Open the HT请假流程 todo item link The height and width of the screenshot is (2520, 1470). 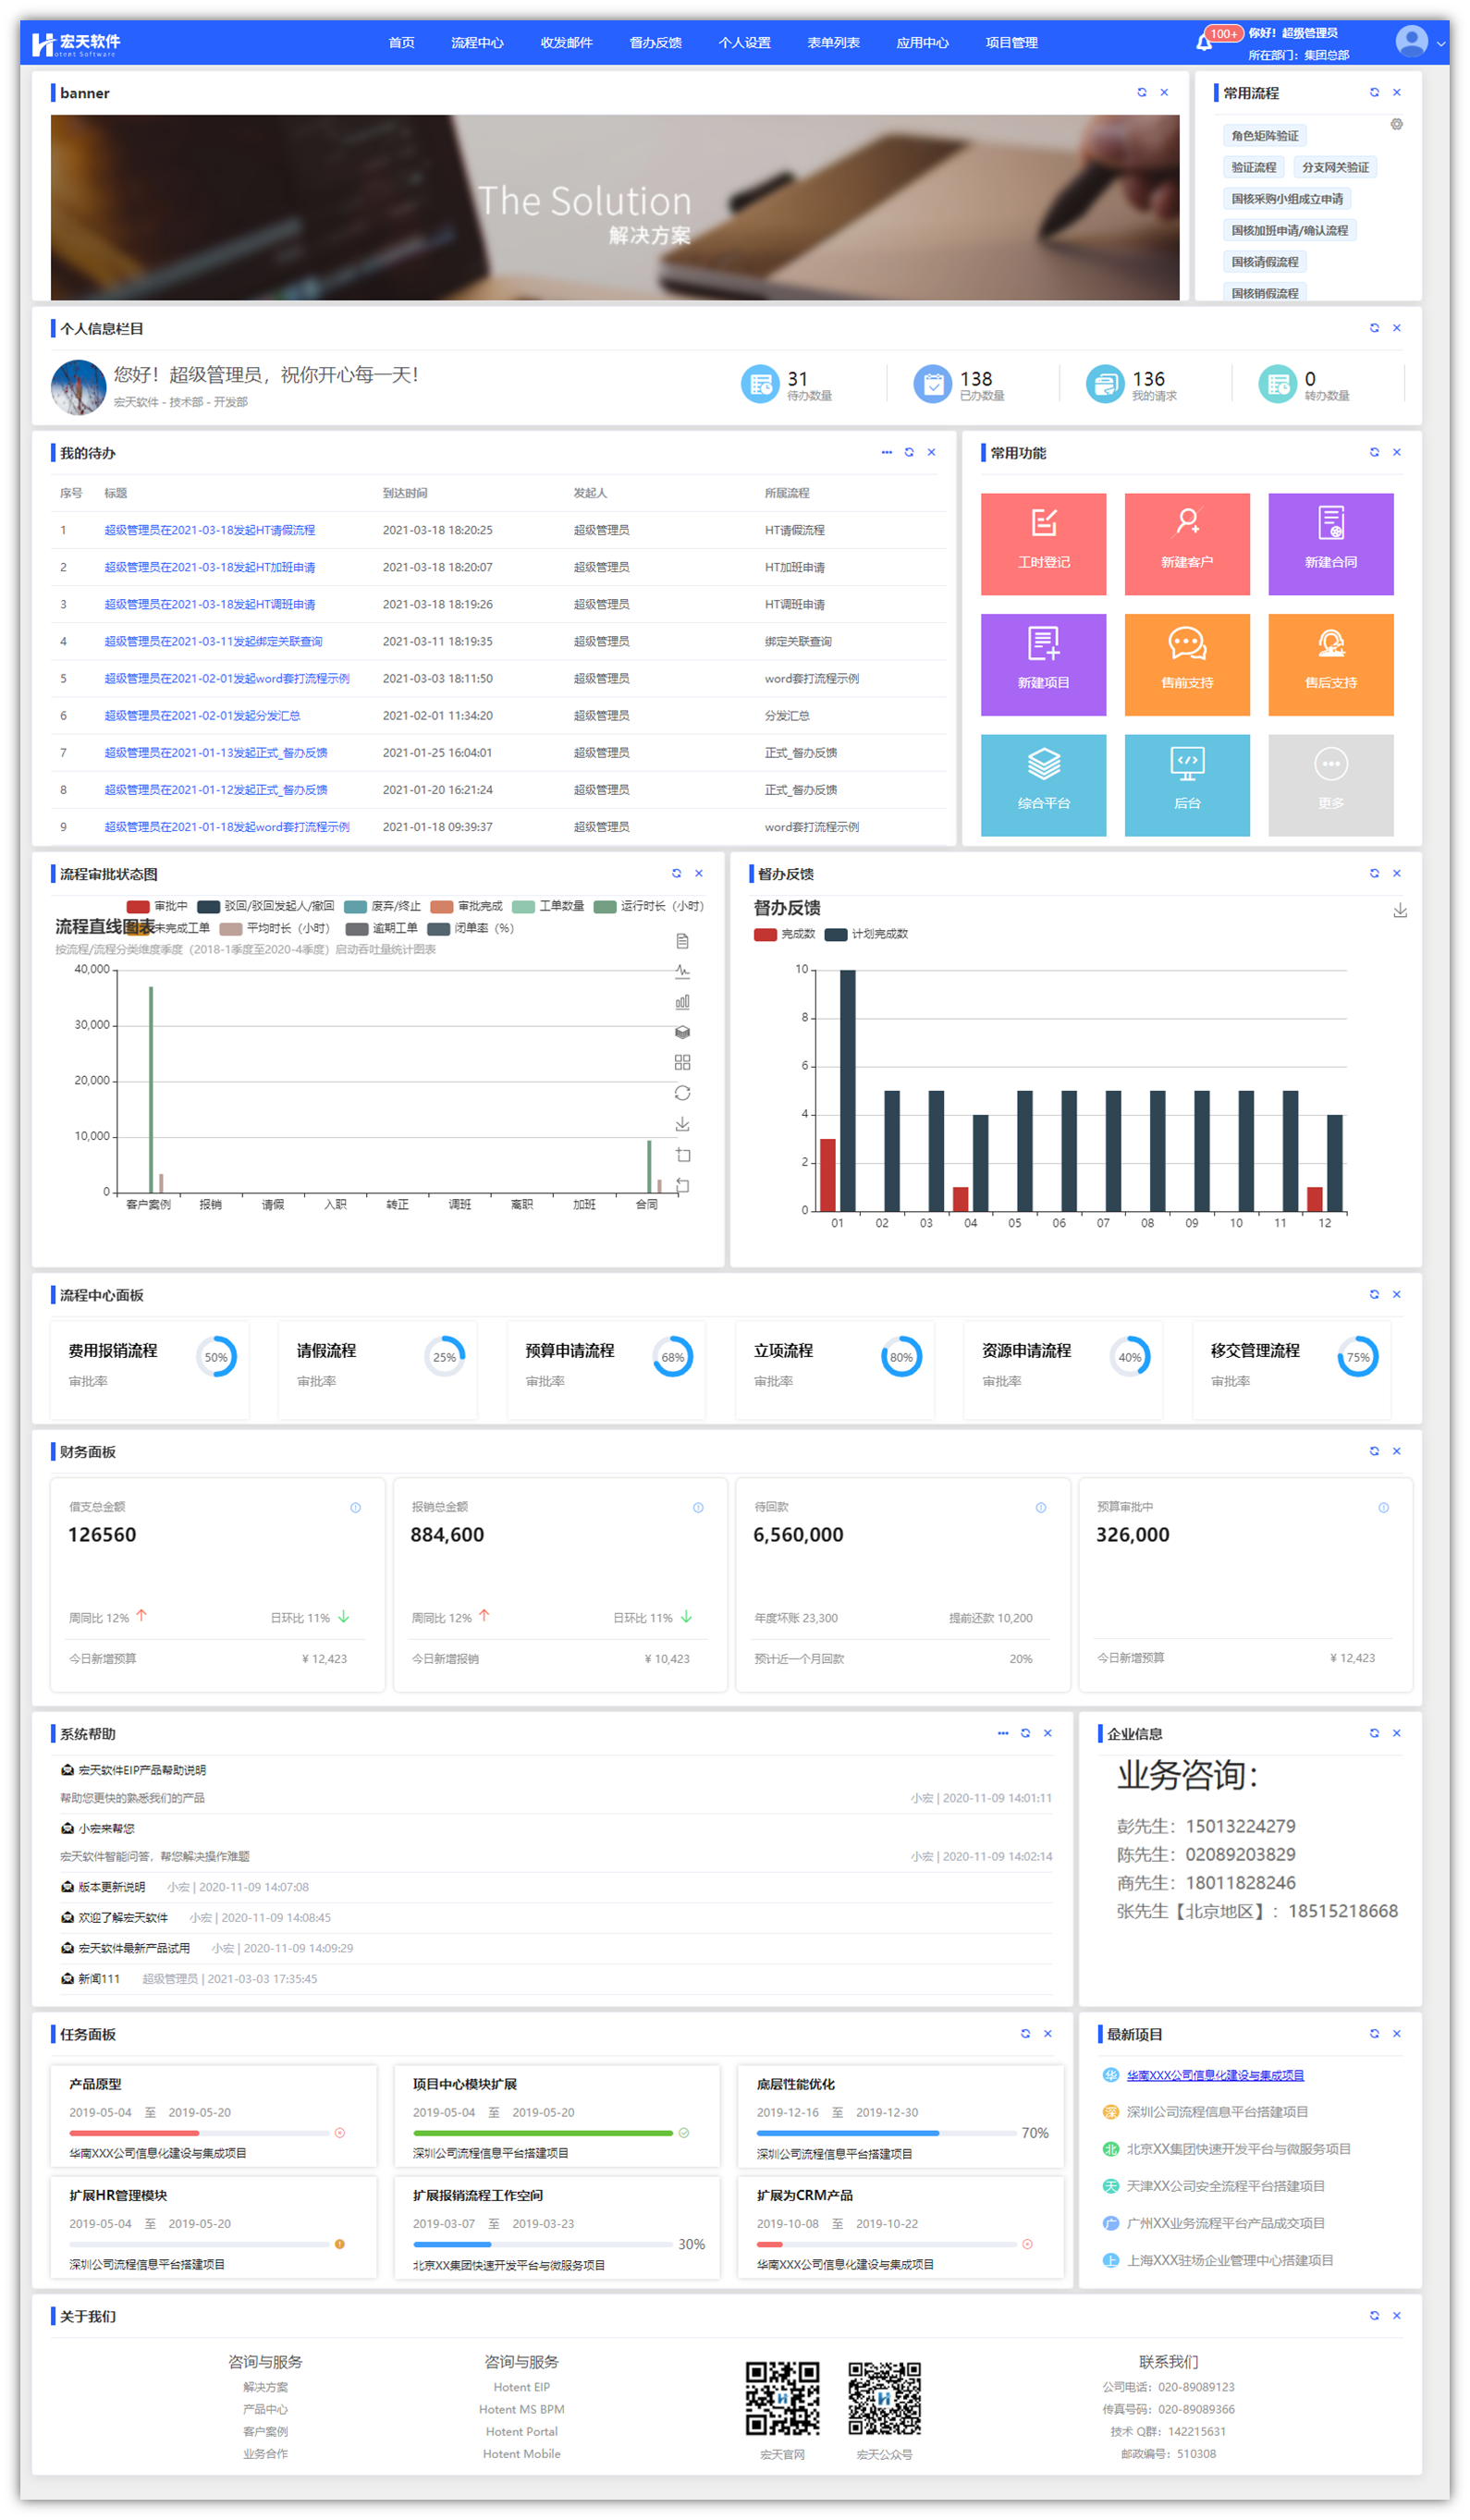tap(210, 530)
